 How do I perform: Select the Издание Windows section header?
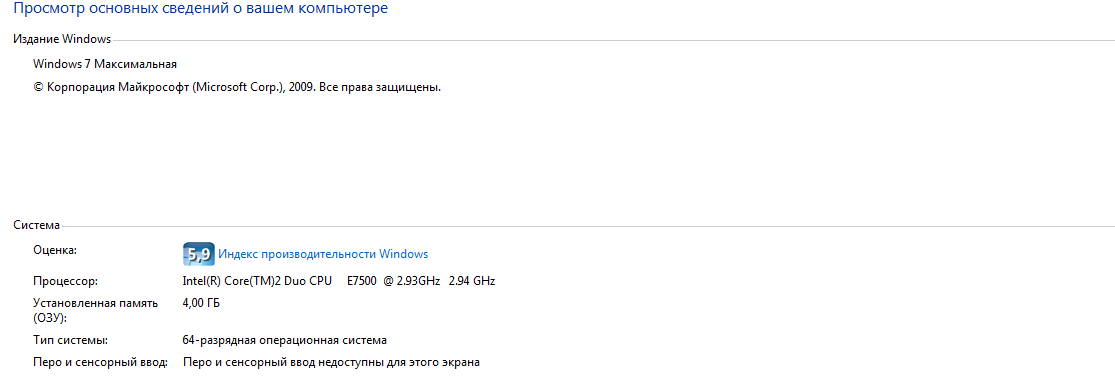(62, 38)
